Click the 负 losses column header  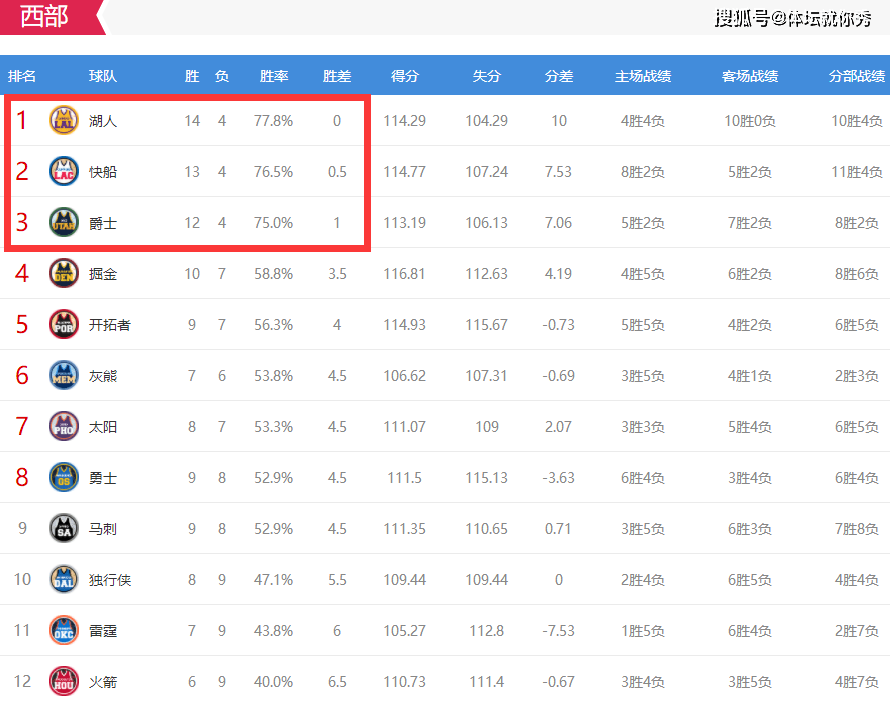222,76
